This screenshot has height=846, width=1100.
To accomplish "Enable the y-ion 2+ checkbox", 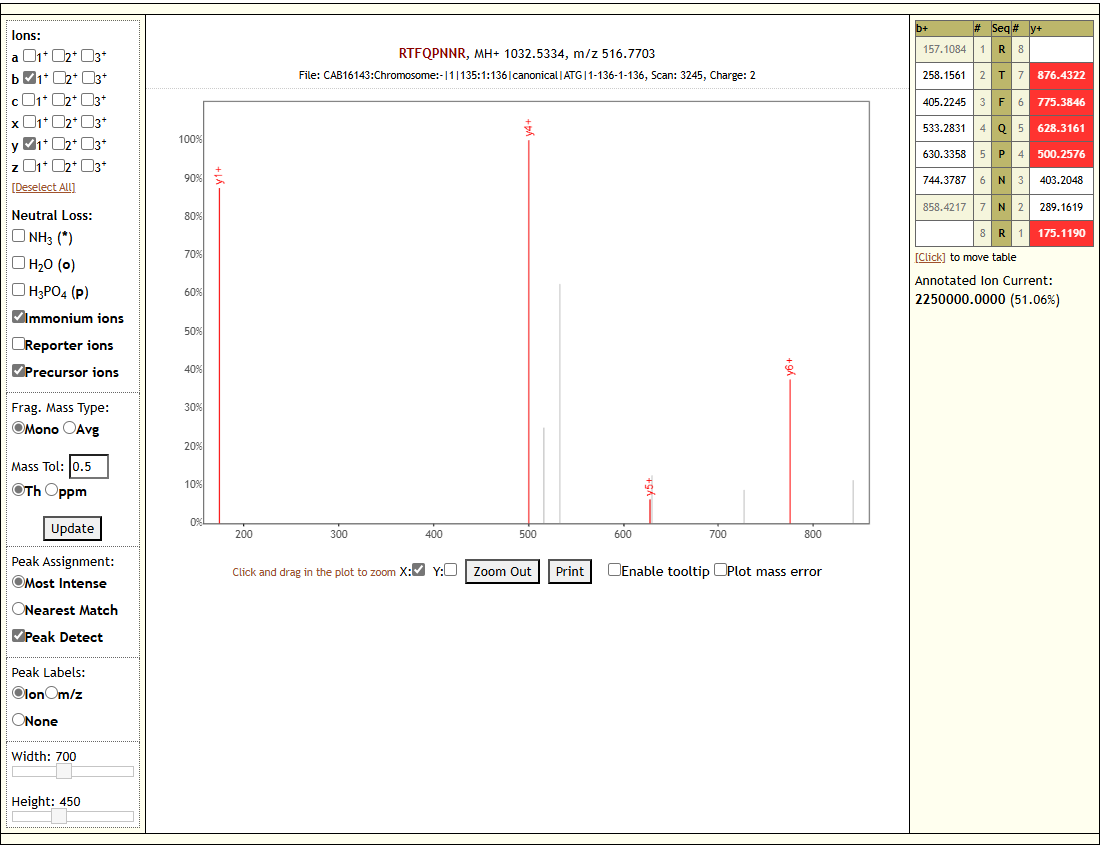I will (59, 144).
